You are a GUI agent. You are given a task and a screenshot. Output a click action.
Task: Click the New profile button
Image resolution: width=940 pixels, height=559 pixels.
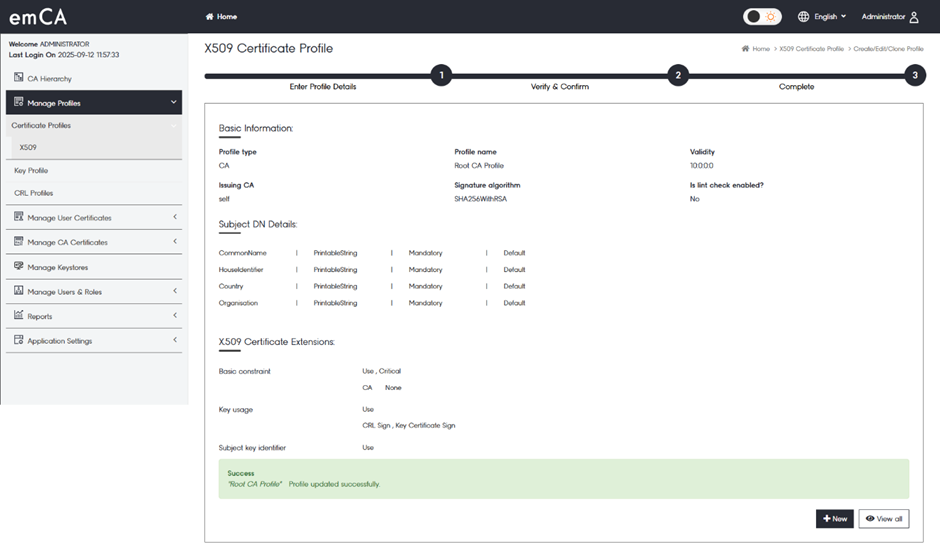click(x=835, y=519)
